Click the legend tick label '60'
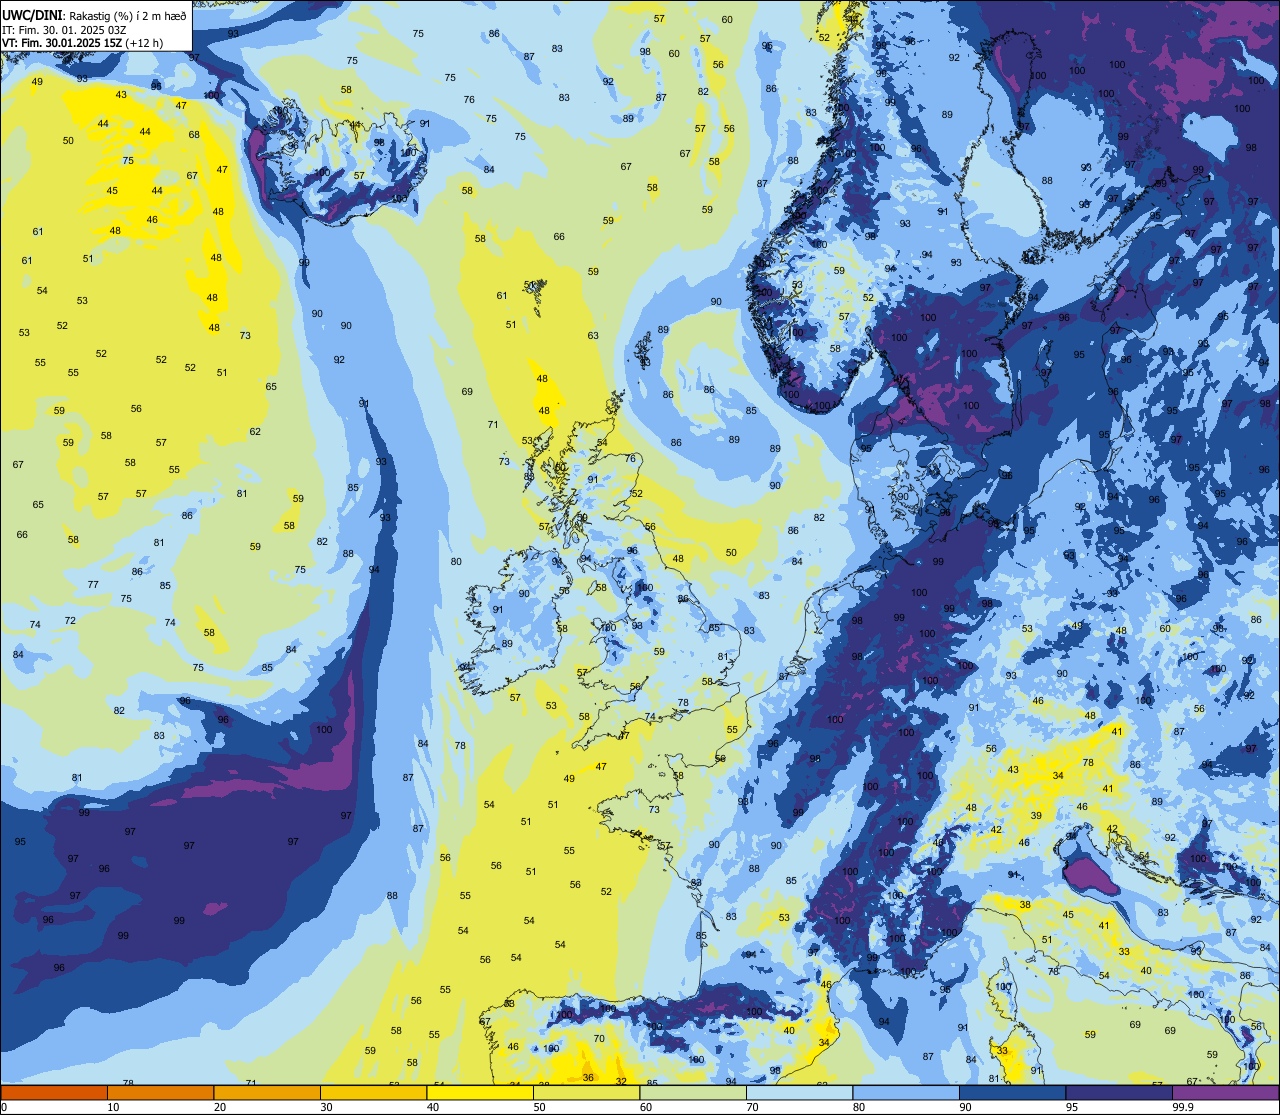Screen dimensions: 1280x1115 pos(646,1107)
